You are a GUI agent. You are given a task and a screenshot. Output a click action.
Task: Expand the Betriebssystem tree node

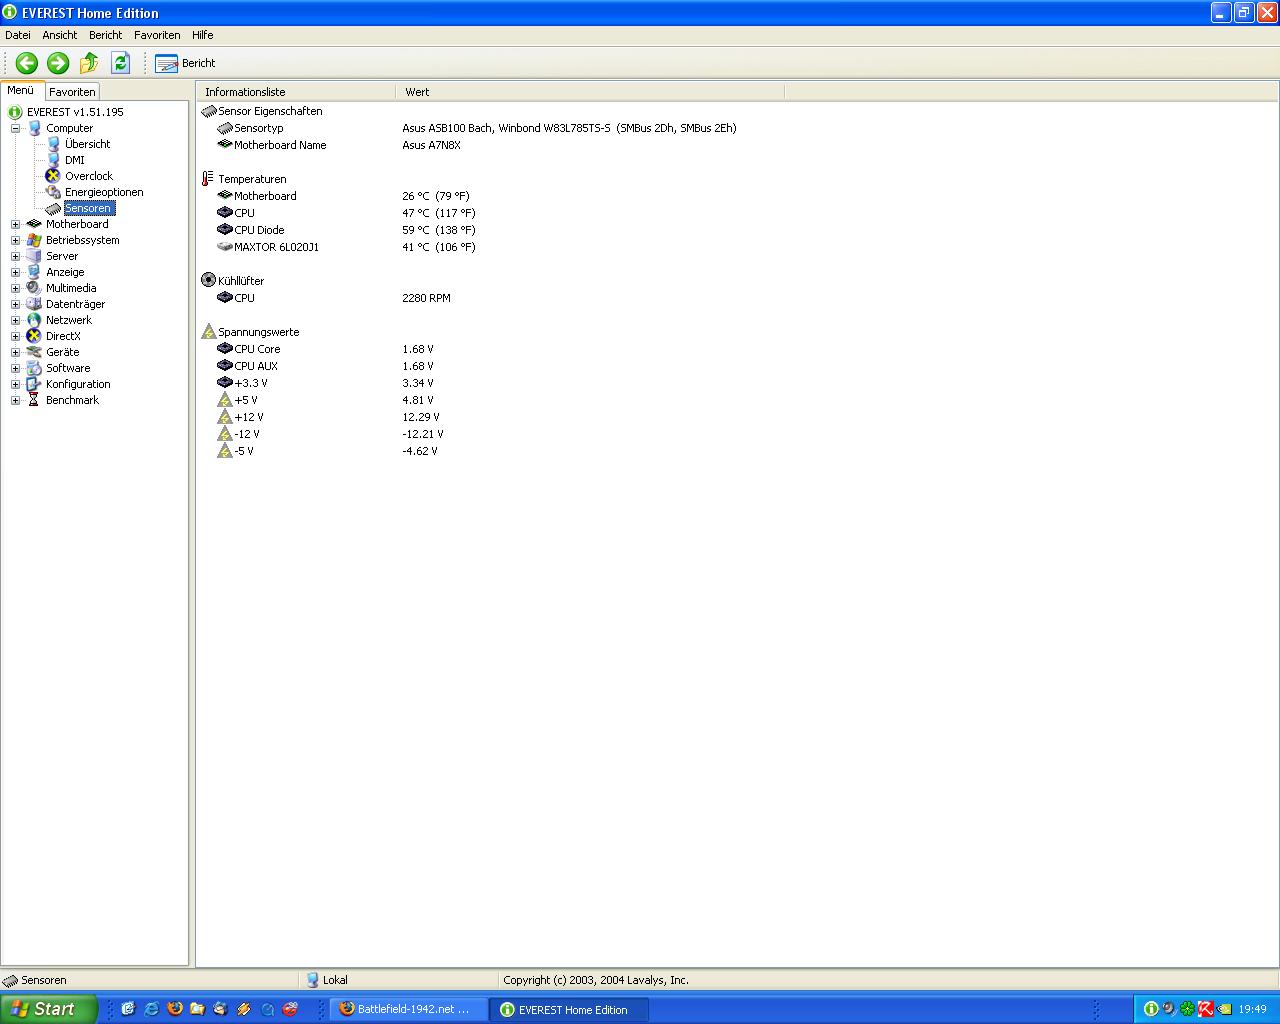15,240
